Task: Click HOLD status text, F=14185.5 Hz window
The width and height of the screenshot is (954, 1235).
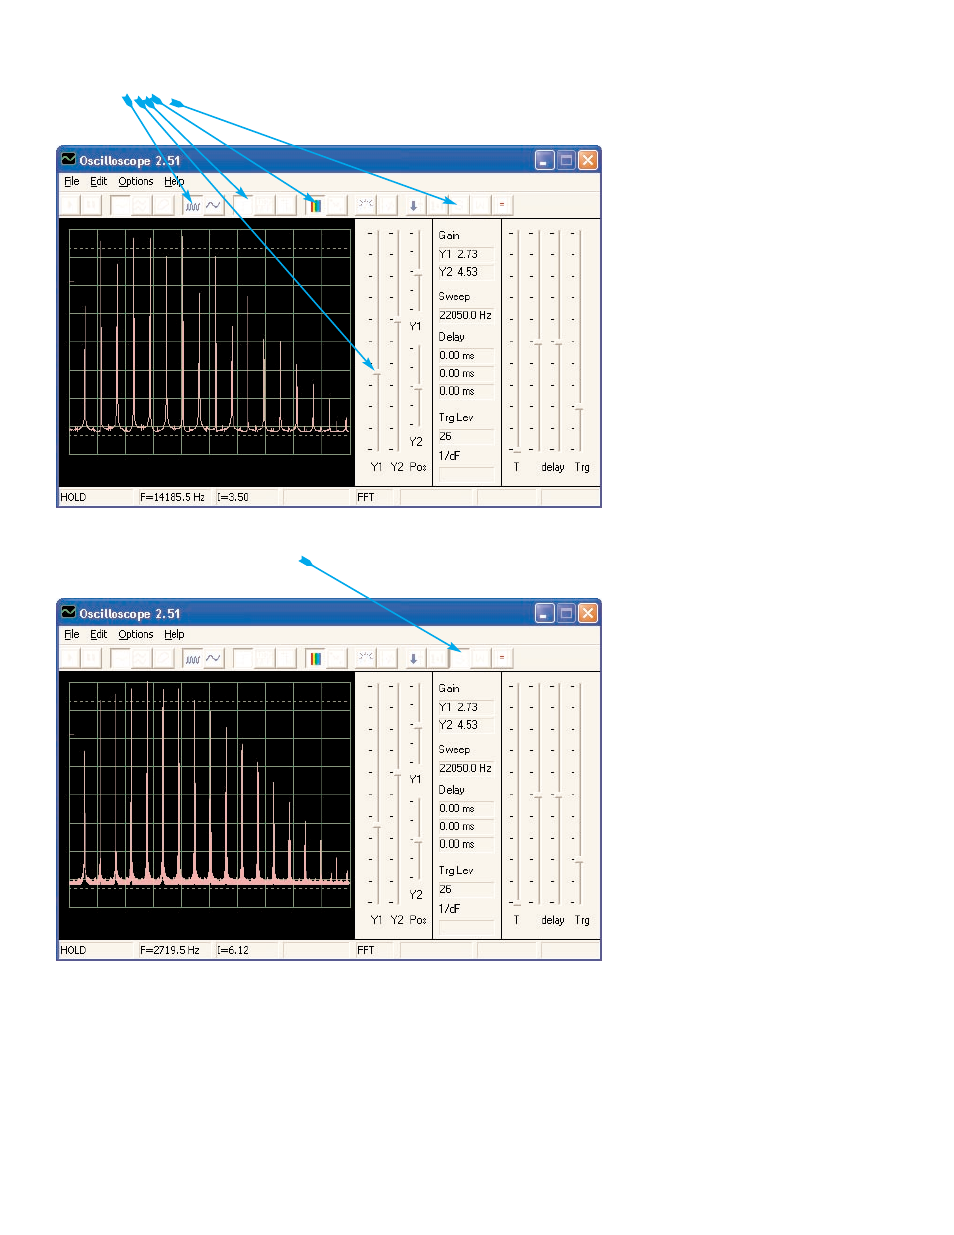Action: [73, 497]
